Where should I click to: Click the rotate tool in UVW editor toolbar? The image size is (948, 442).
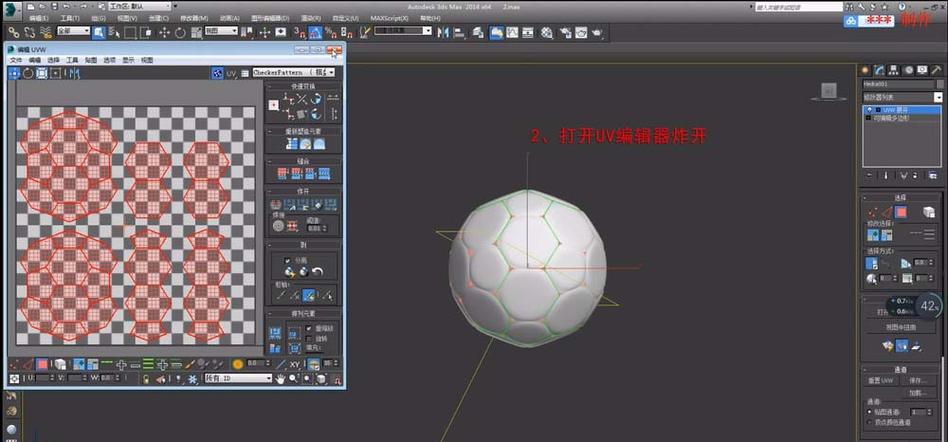pos(28,73)
